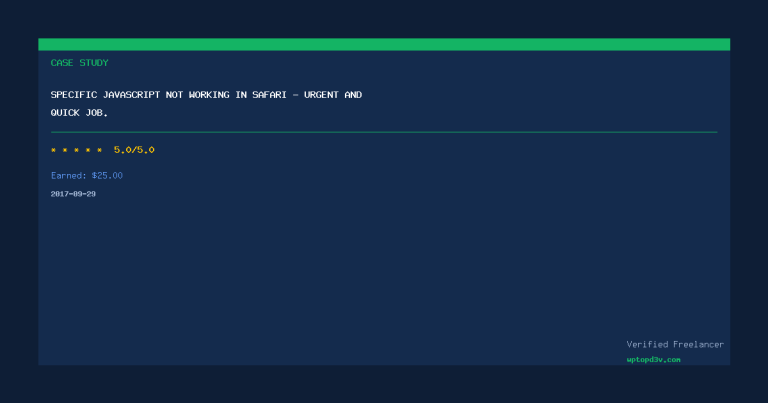Click the 2017-09-29 date
Screen dimensions: 768x403
(73, 194)
